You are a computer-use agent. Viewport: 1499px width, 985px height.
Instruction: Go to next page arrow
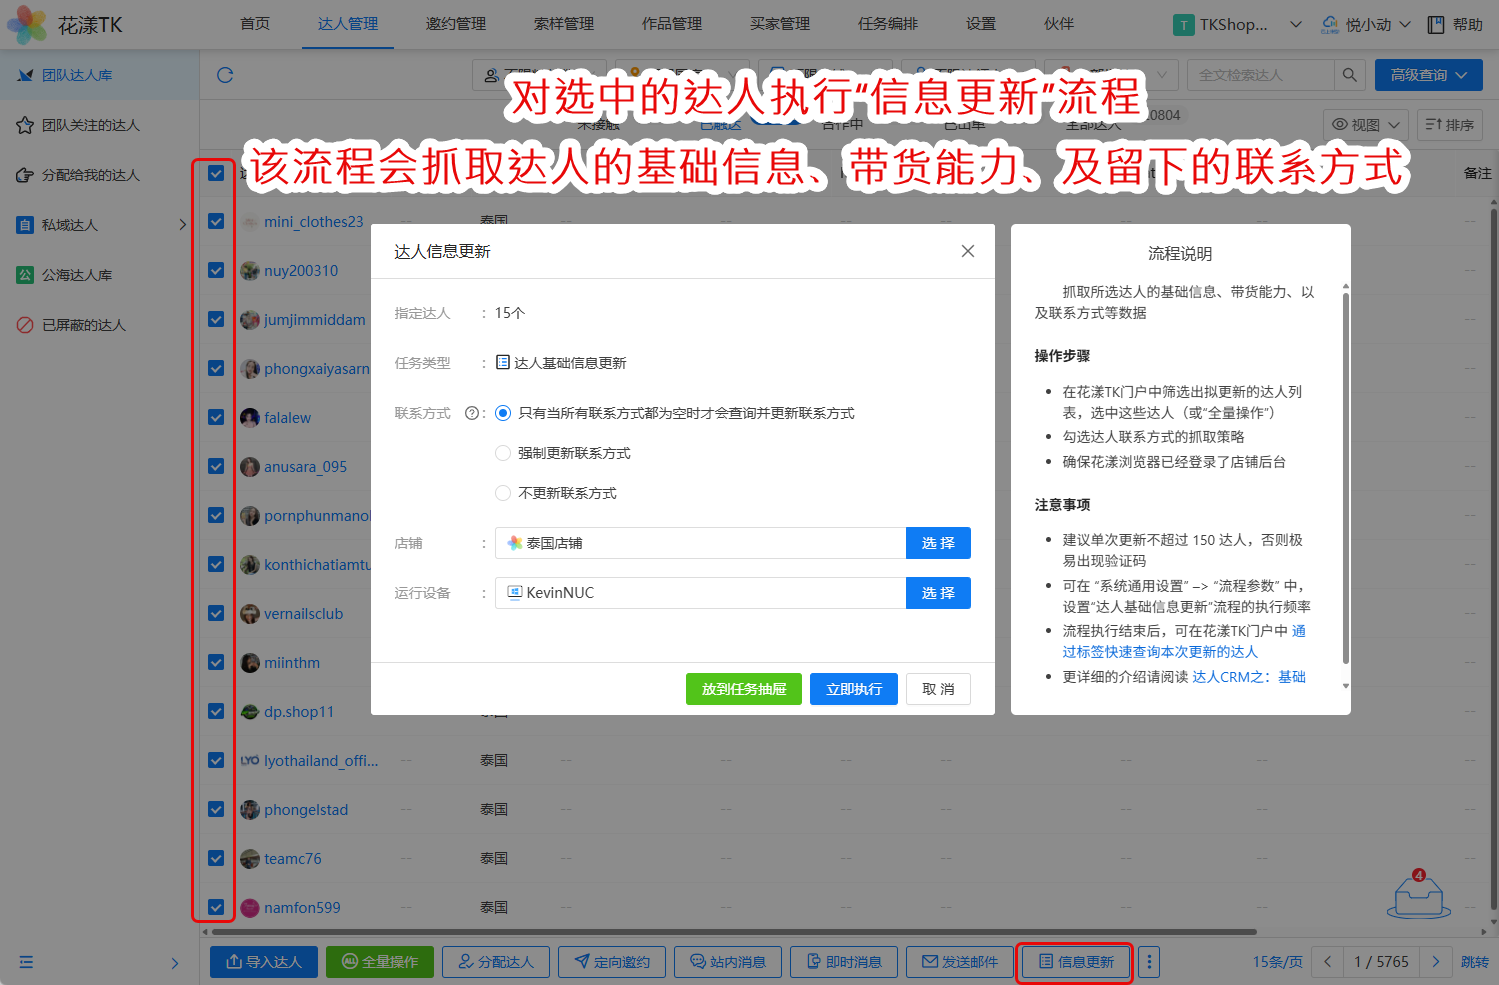point(1436,962)
